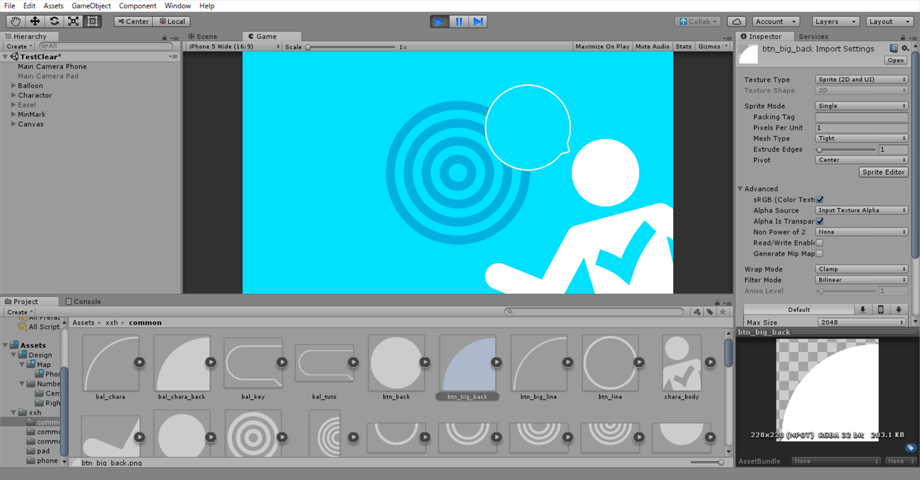The height and width of the screenshot is (480, 920).
Task: Expand the Balloon object in Hierarchy
Action: [13, 86]
